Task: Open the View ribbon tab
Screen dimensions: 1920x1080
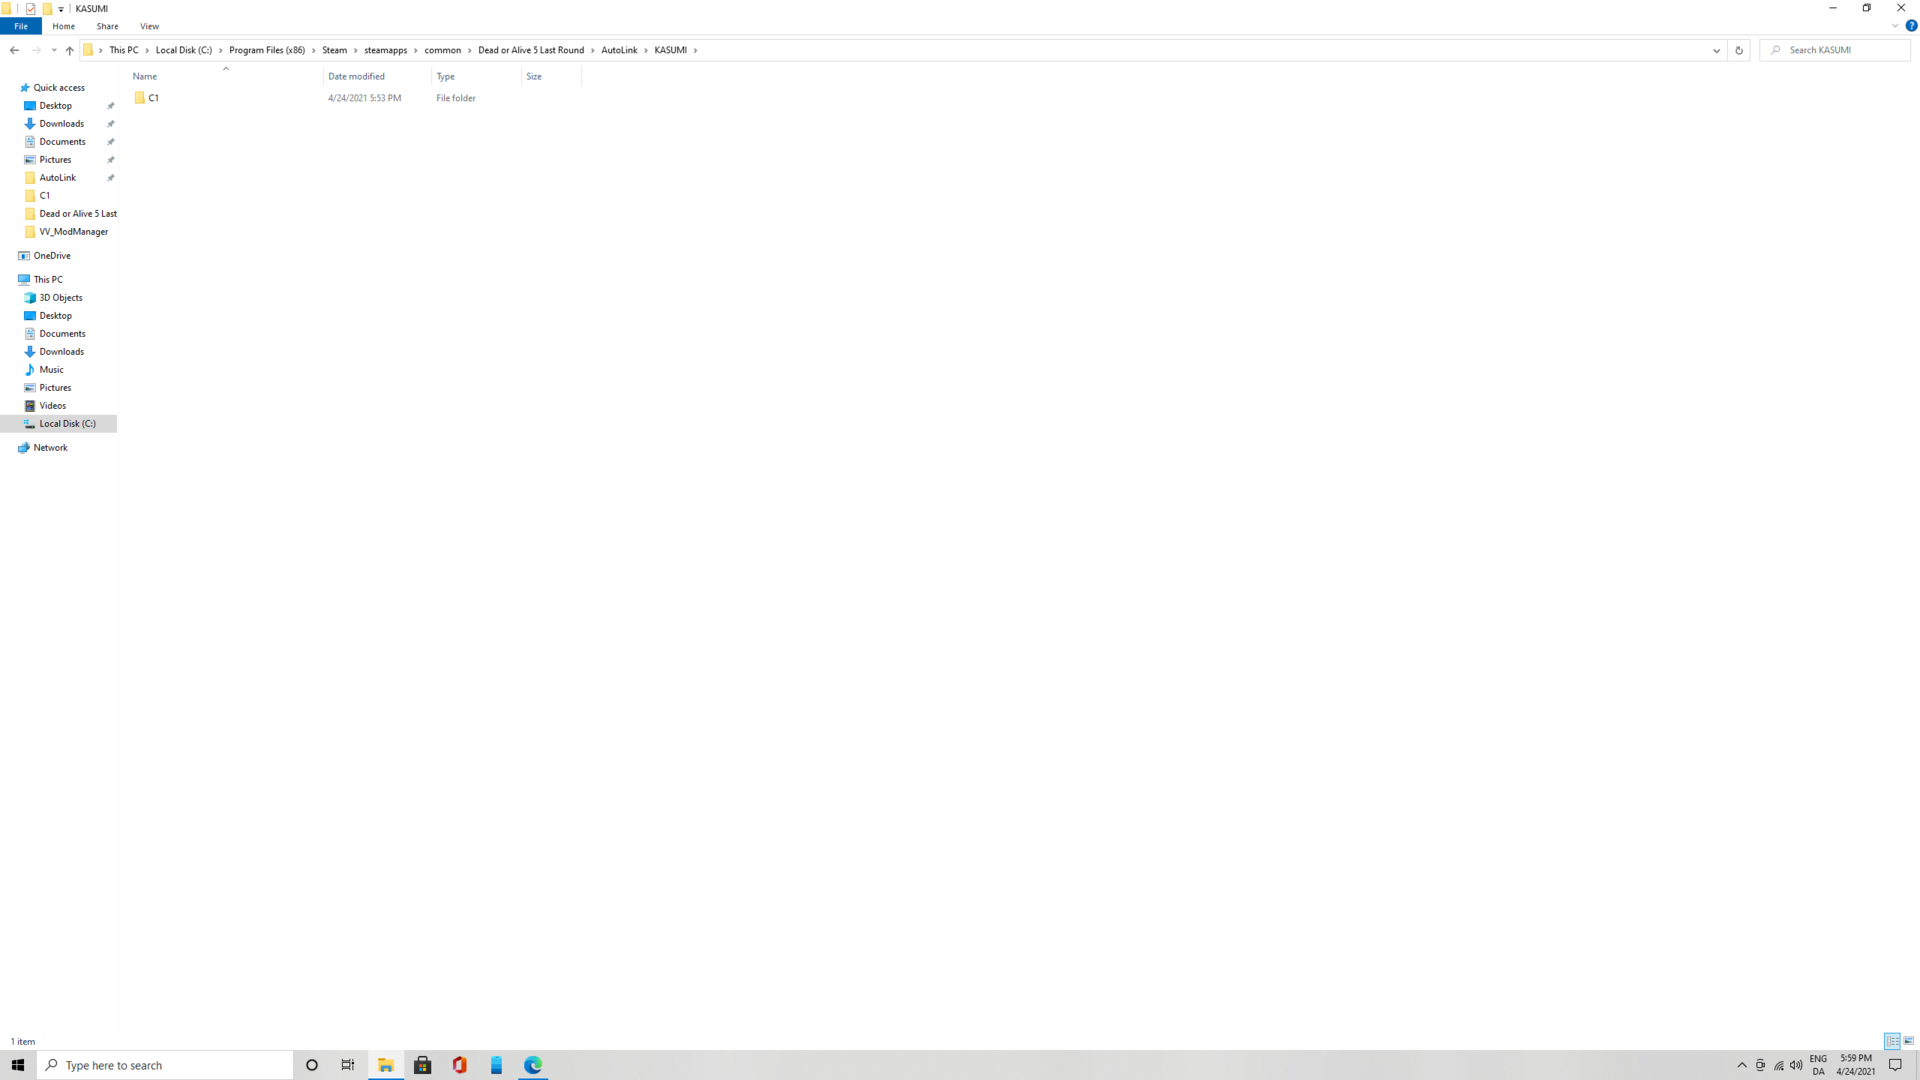Action: point(149,26)
